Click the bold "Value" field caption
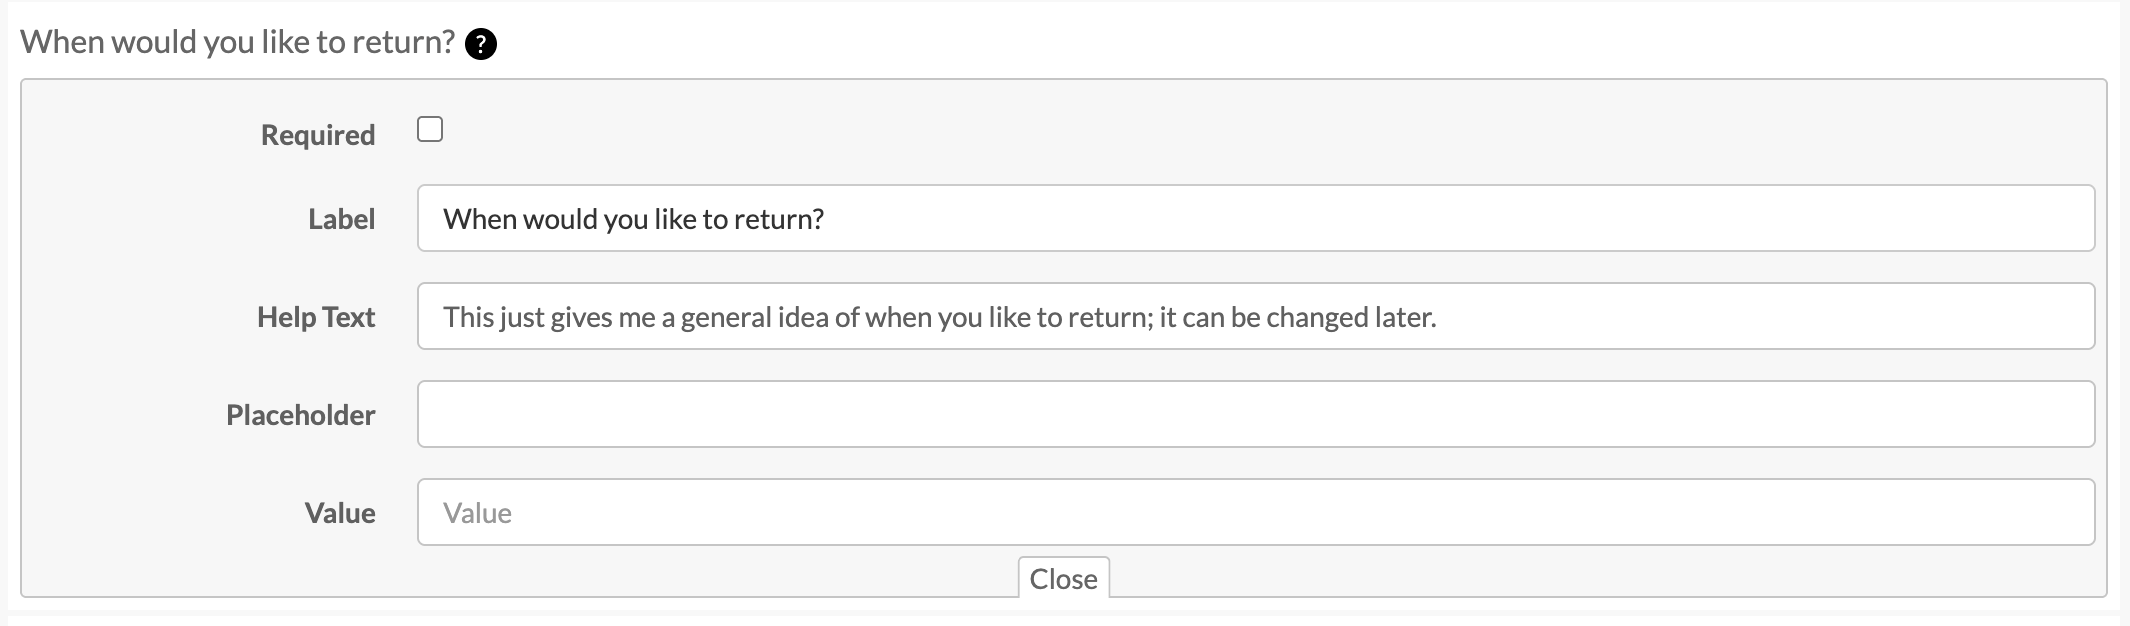Viewport: 2130px width, 626px height. [x=340, y=513]
